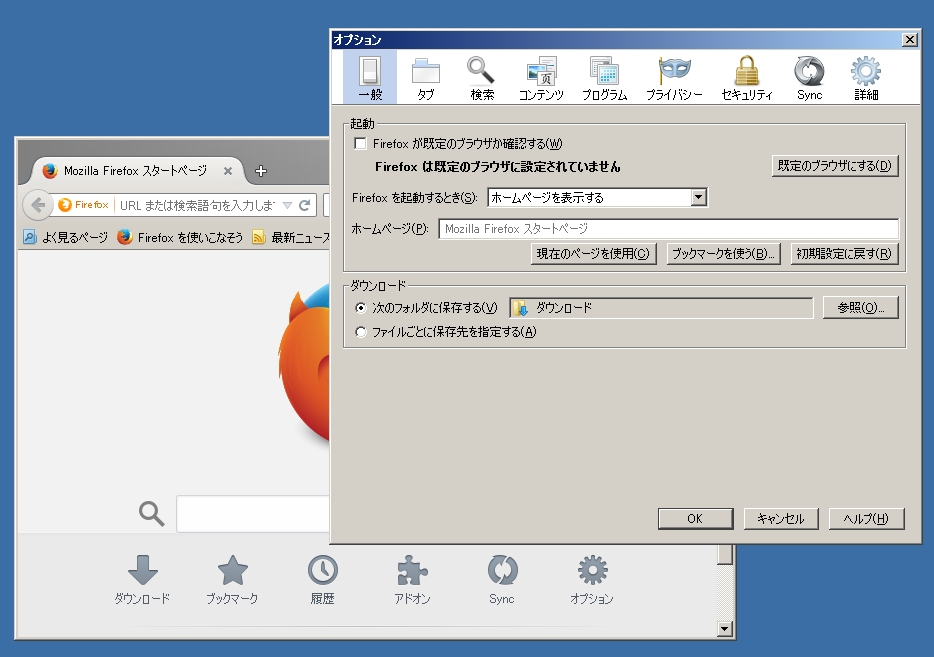
Task: Open the Sync settings panel
Action: tap(808, 75)
